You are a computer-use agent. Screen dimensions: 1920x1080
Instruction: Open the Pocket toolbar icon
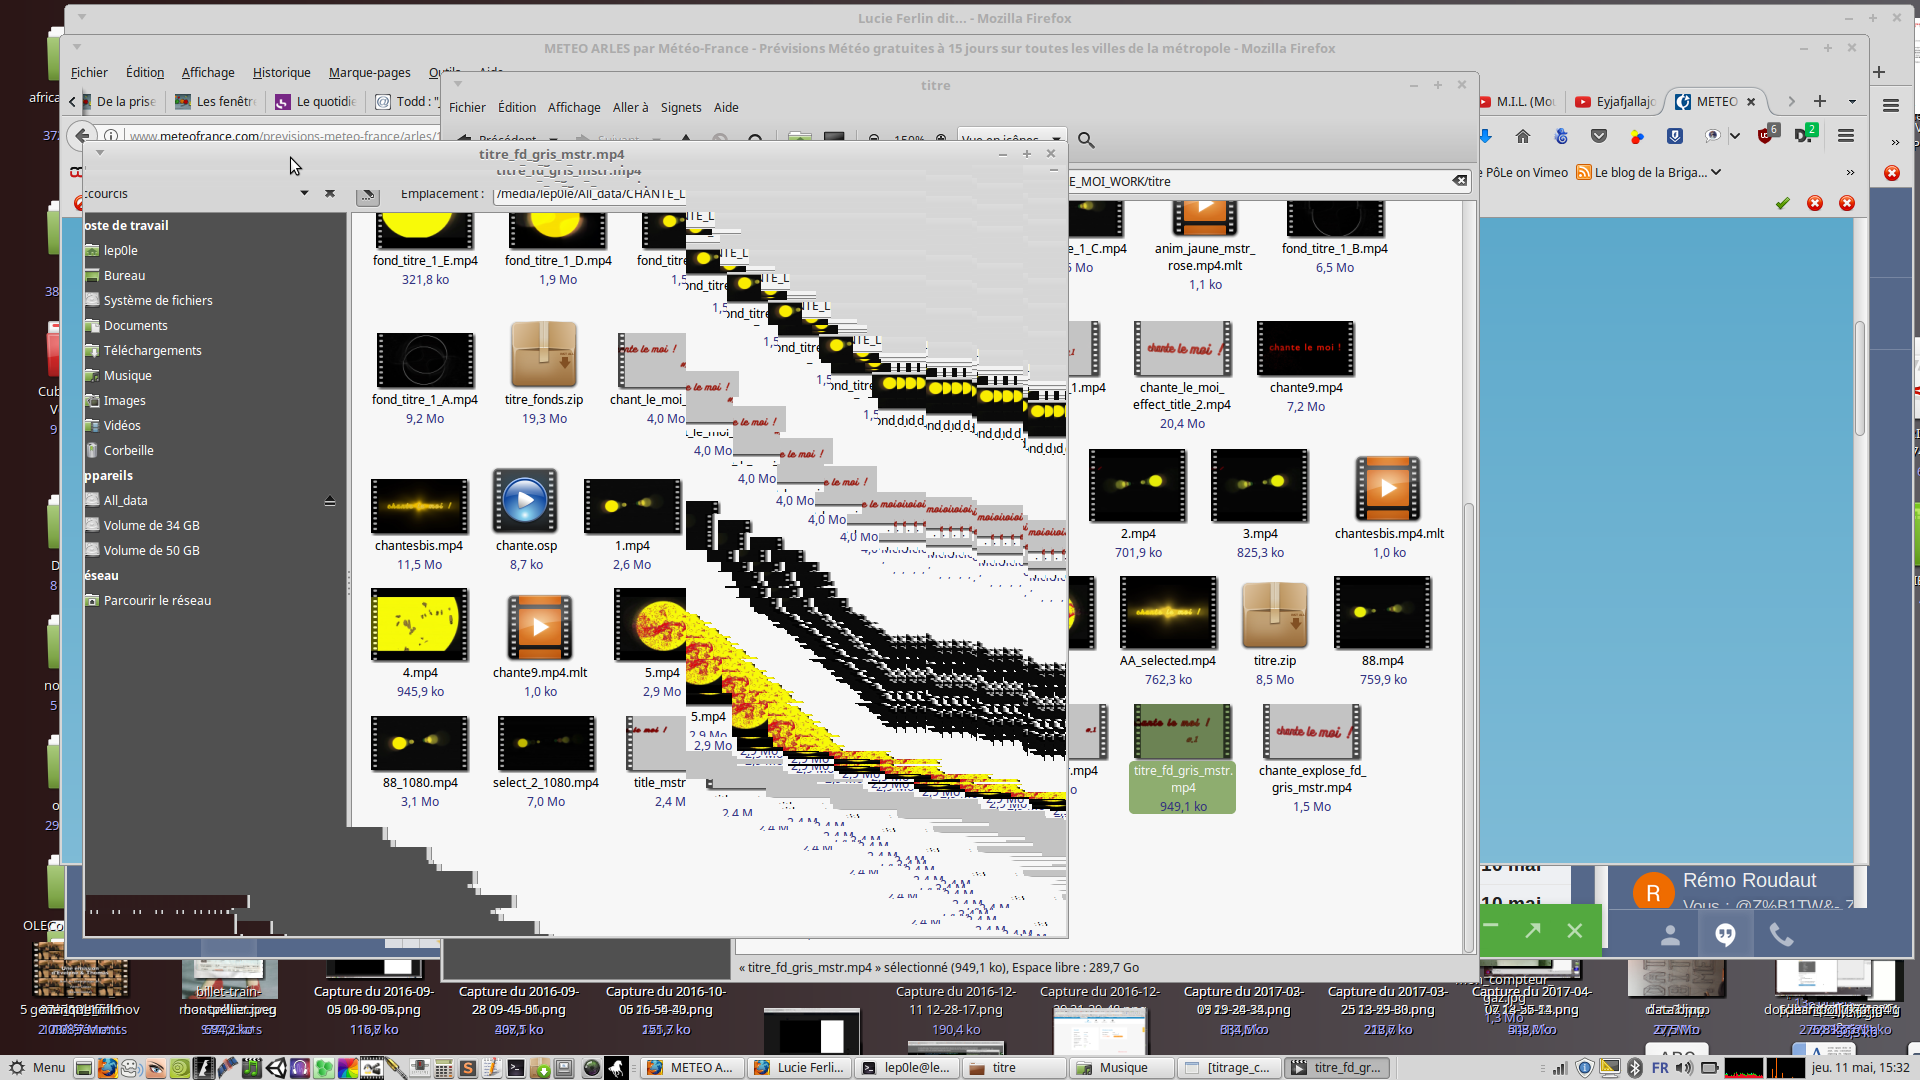click(1599, 136)
